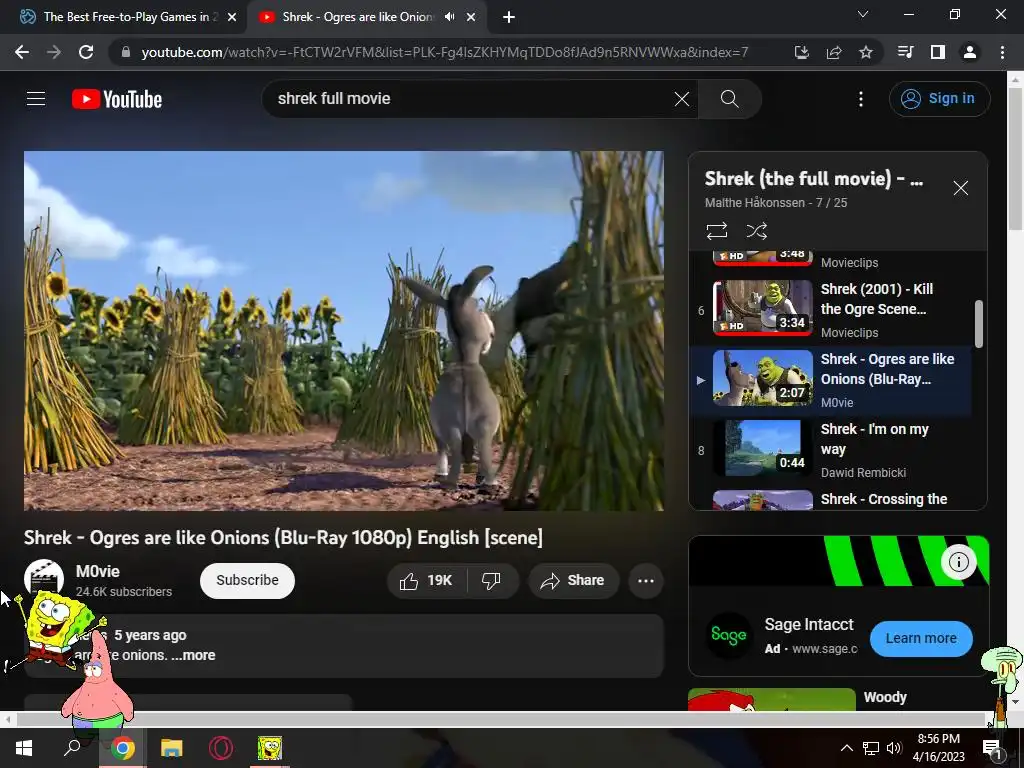Click the video title text
1024x768 pixels.
(283, 537)
